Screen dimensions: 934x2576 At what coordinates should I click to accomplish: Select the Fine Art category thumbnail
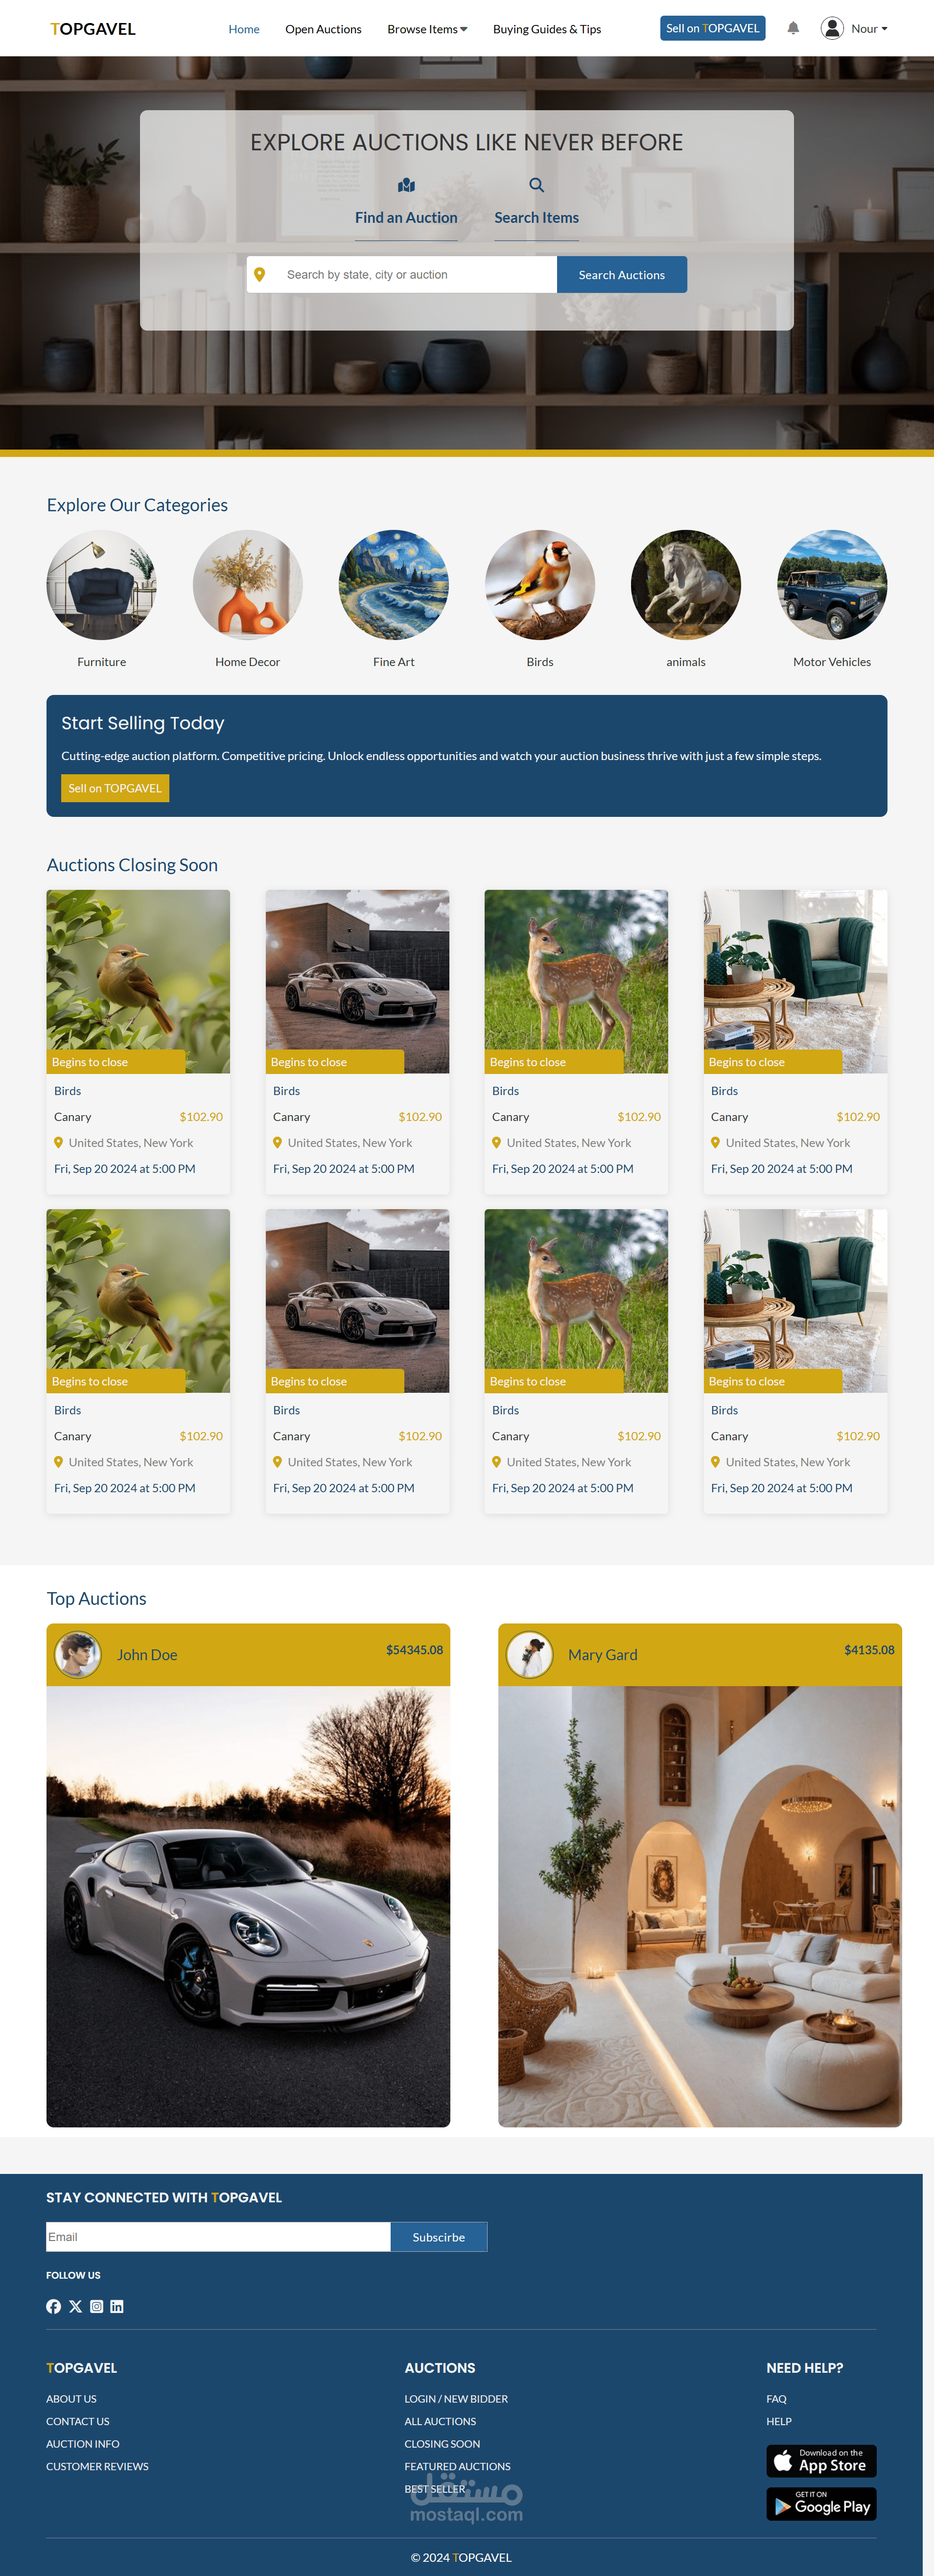coord(394,585)
